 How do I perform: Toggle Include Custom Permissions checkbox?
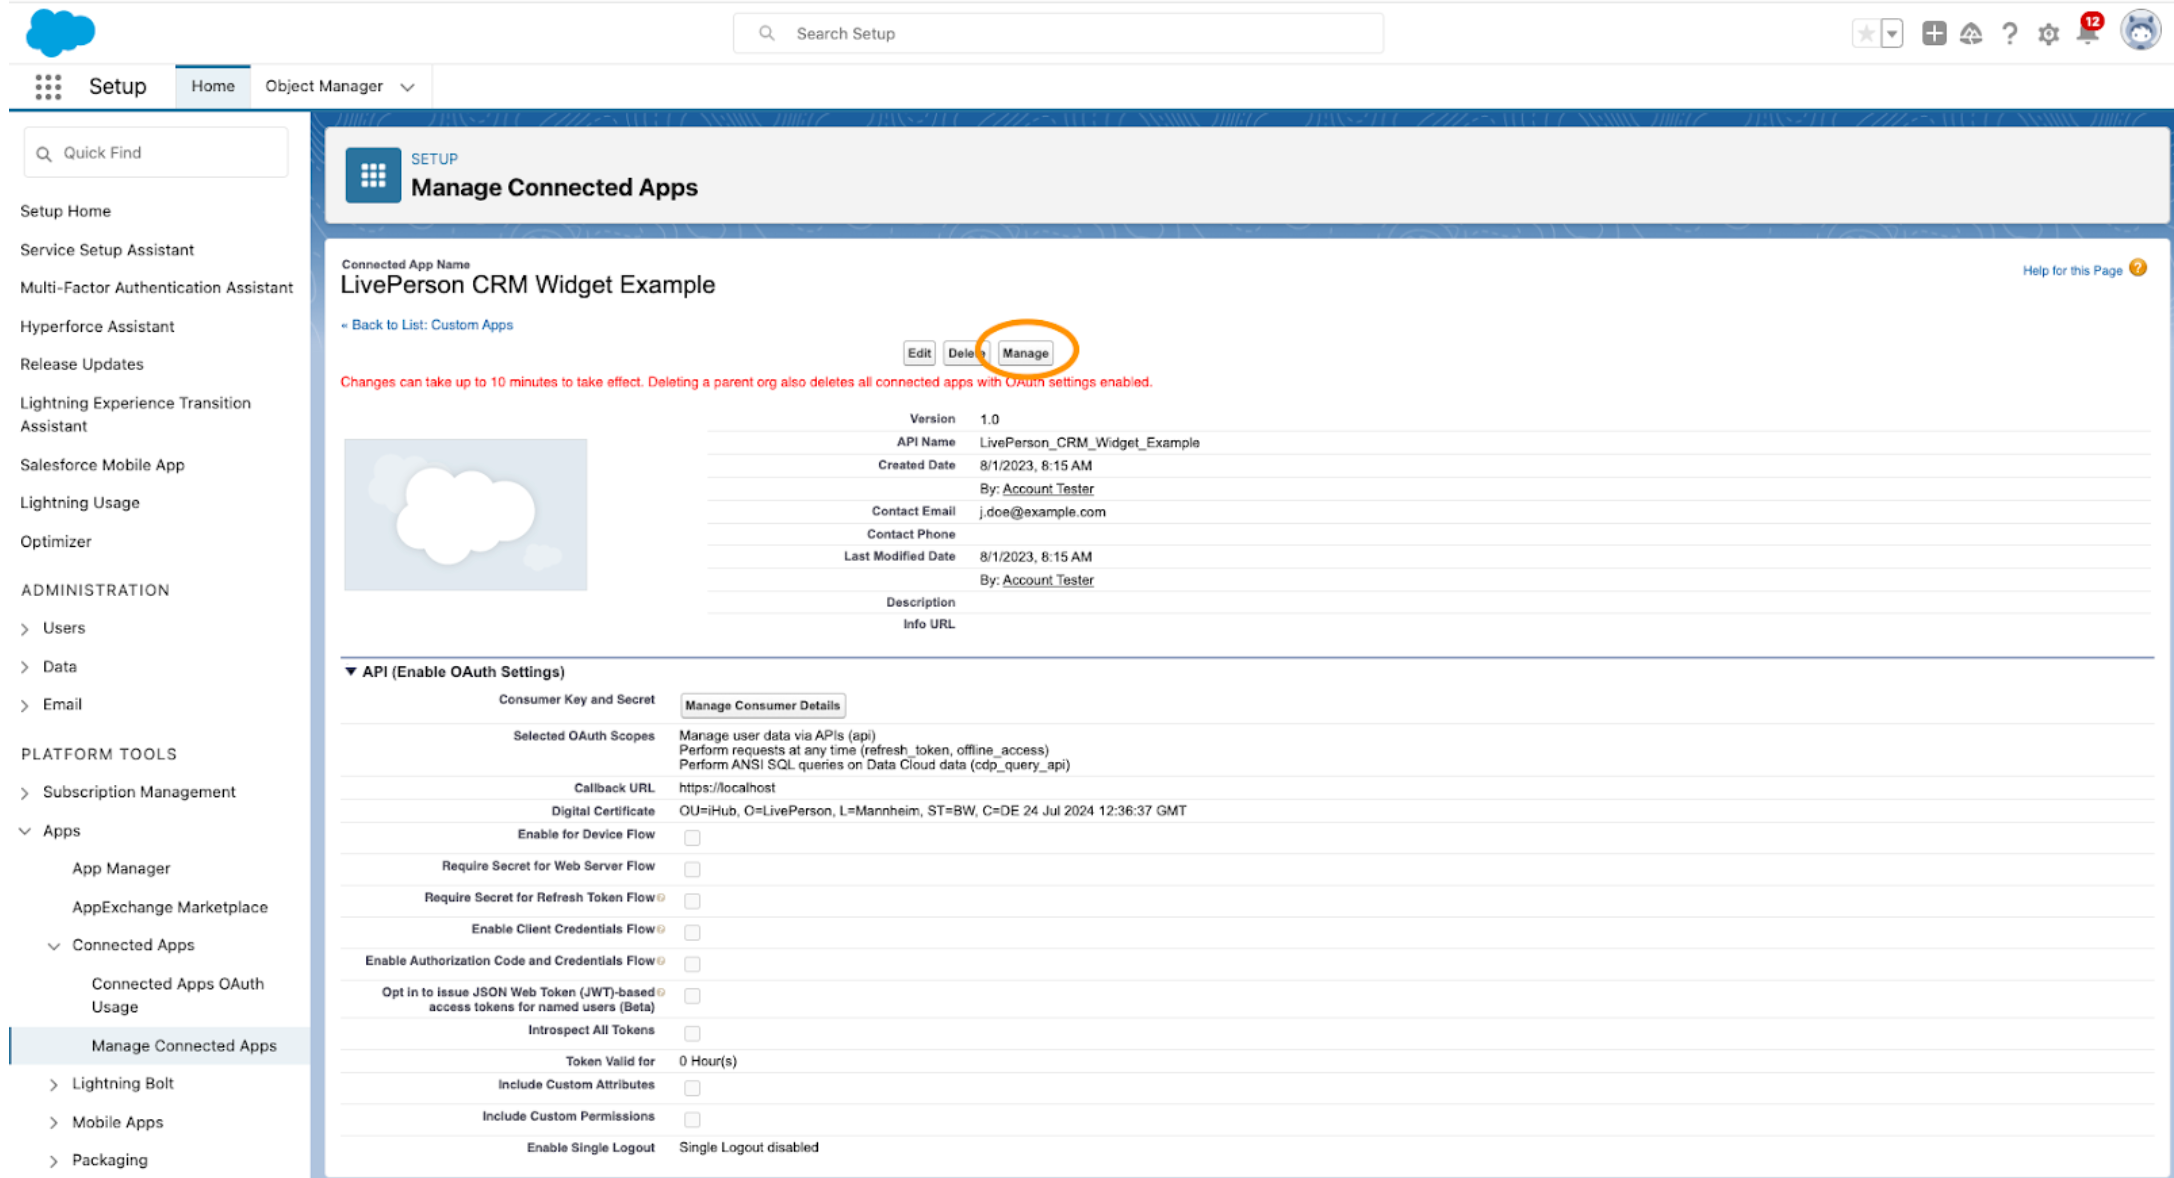click(692, 1120)
